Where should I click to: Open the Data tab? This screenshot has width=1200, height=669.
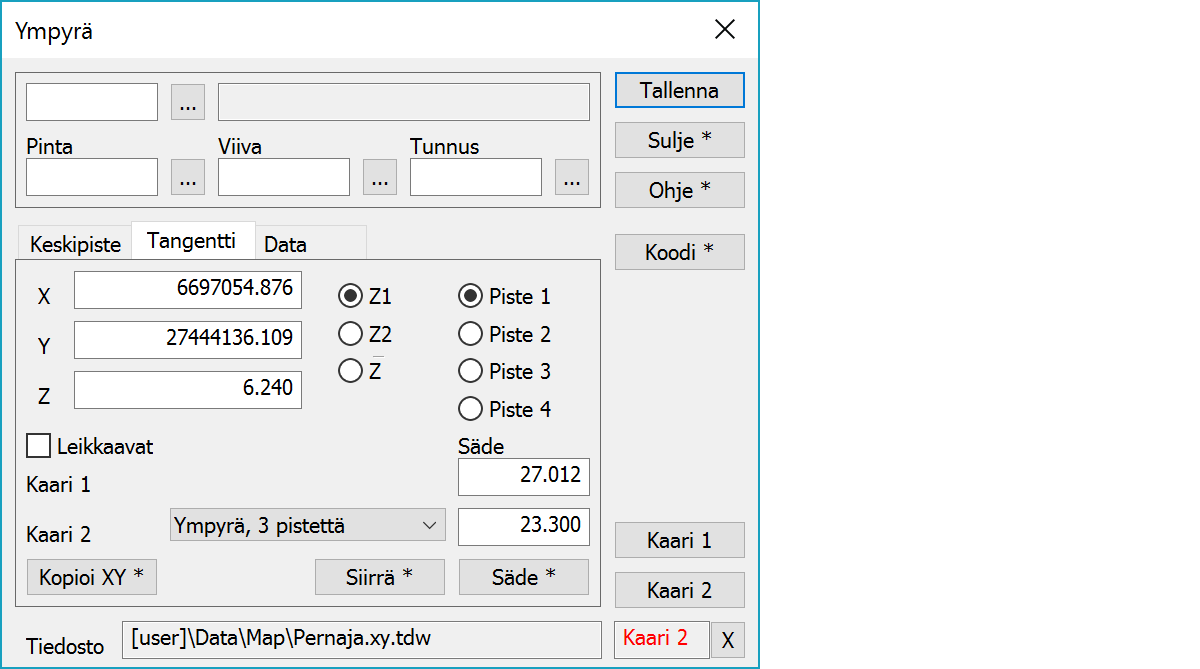coord(286,244)
